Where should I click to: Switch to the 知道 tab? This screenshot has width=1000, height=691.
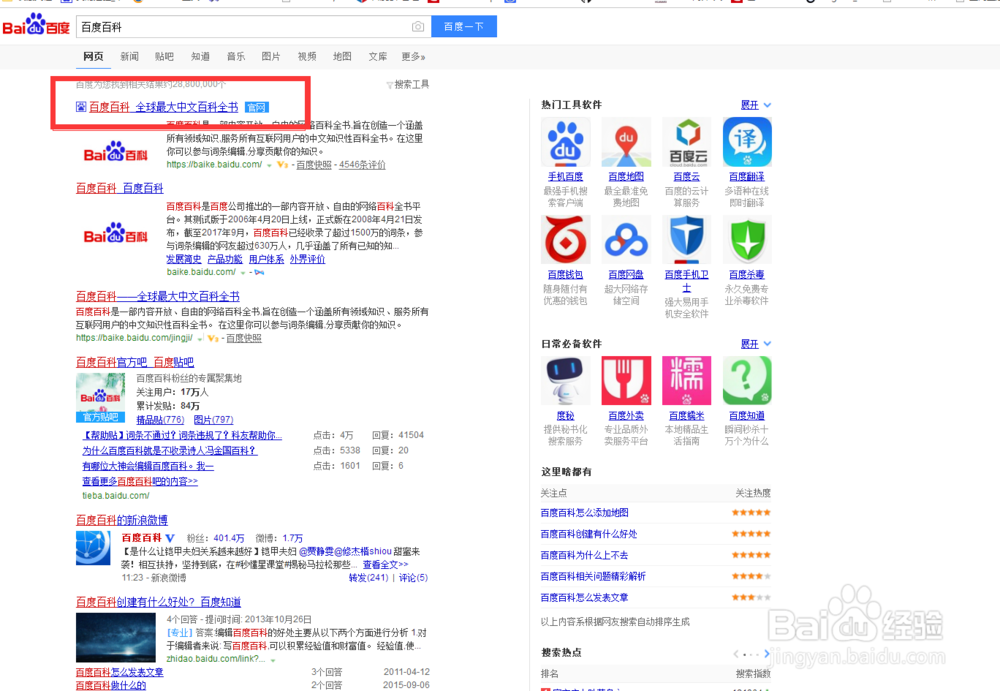coord(200,57)
